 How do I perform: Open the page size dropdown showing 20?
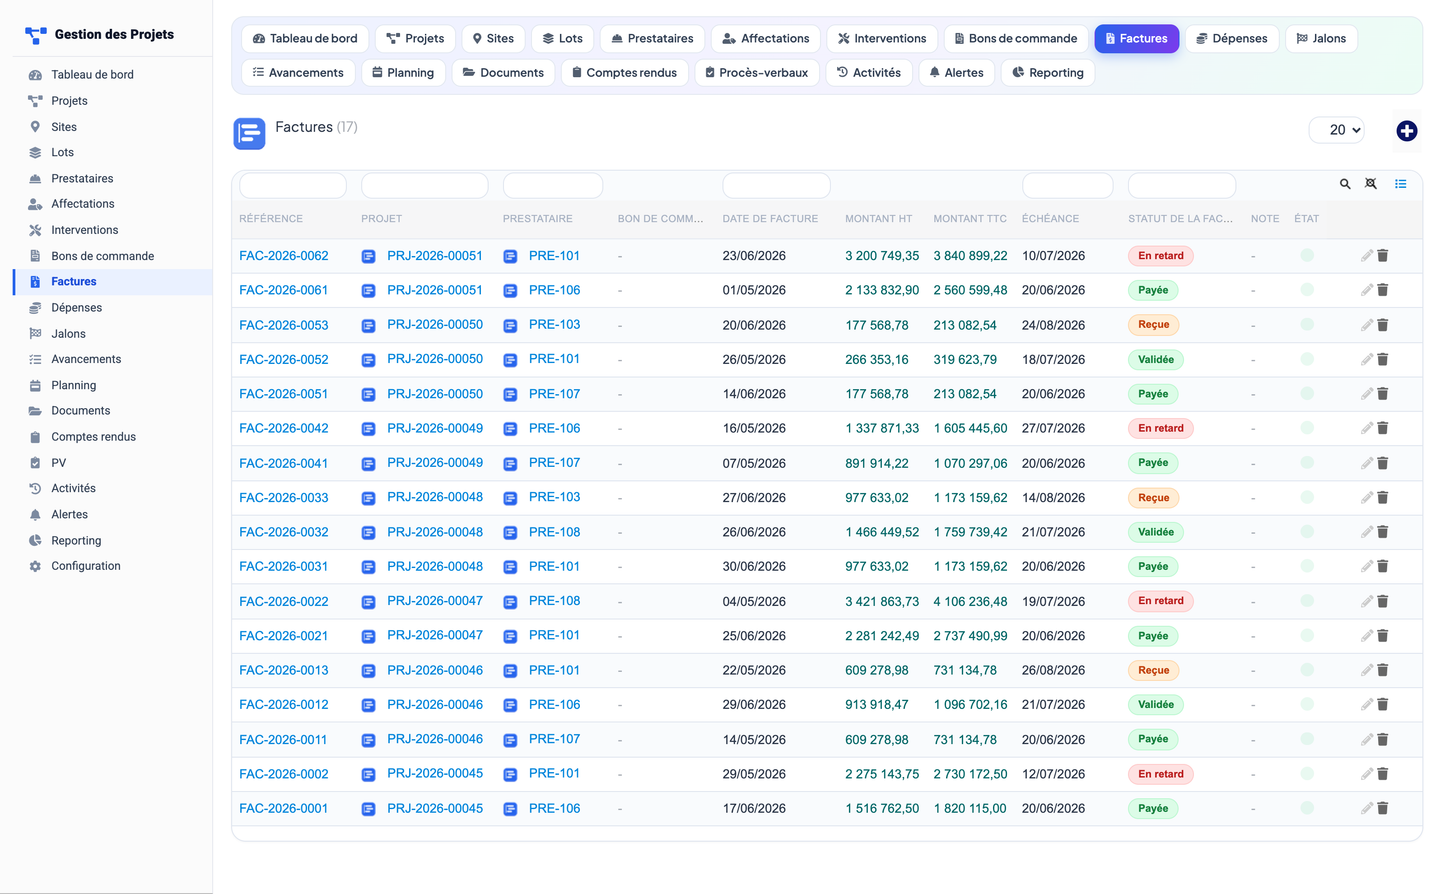pyautogui.click(x=1338, y=130)
